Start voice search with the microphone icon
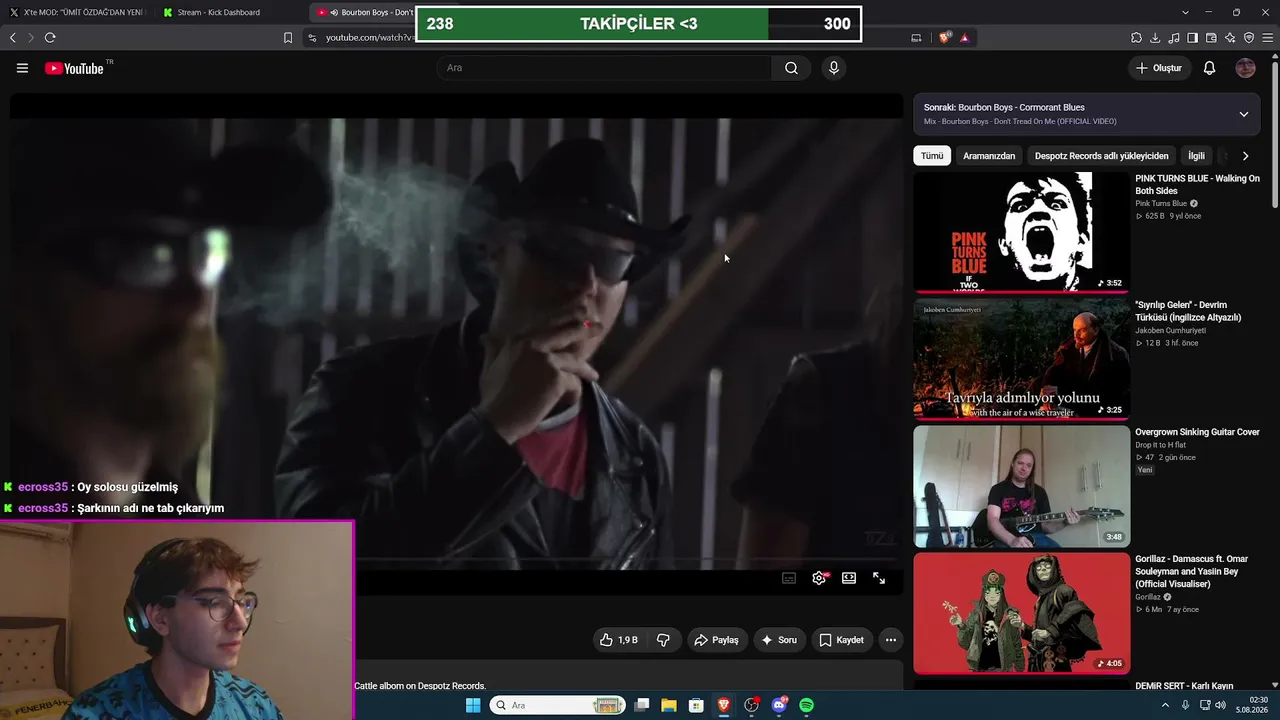Image resolution: width=1280 pixels, height=720 pixels. click(833, 68)
